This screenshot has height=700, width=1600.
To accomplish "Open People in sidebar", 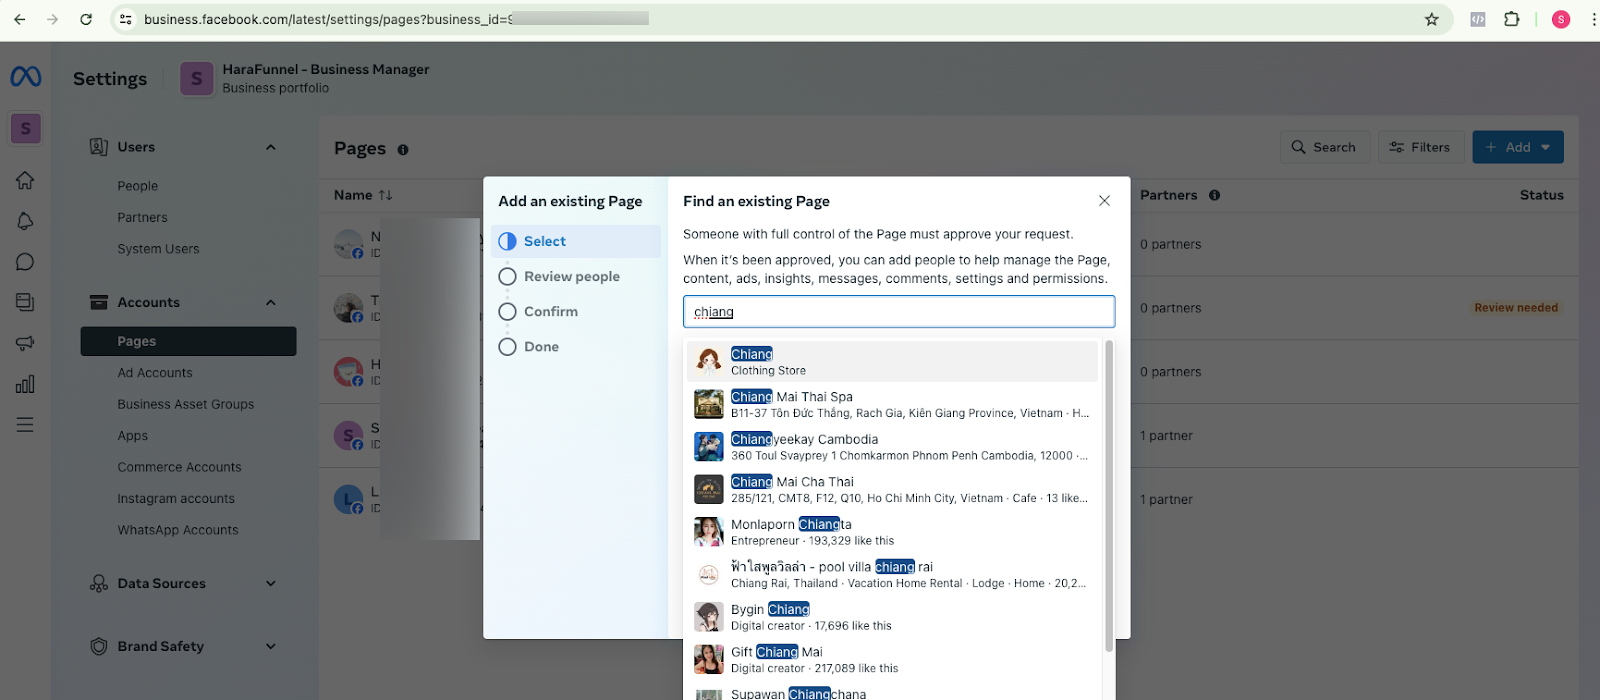I will 138,186.
